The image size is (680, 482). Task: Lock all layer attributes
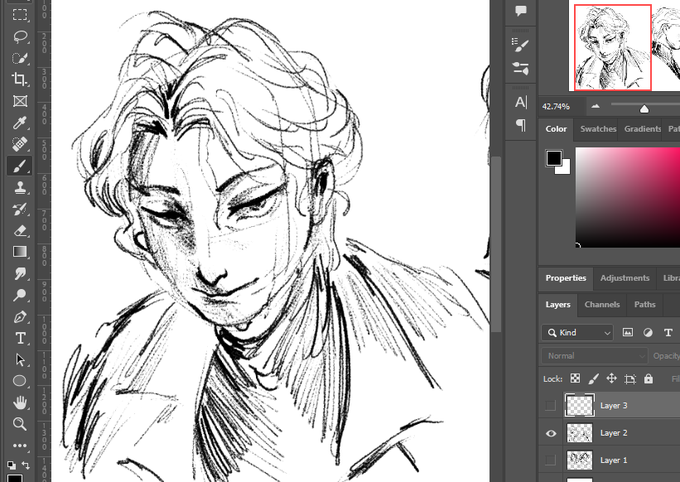648,378
